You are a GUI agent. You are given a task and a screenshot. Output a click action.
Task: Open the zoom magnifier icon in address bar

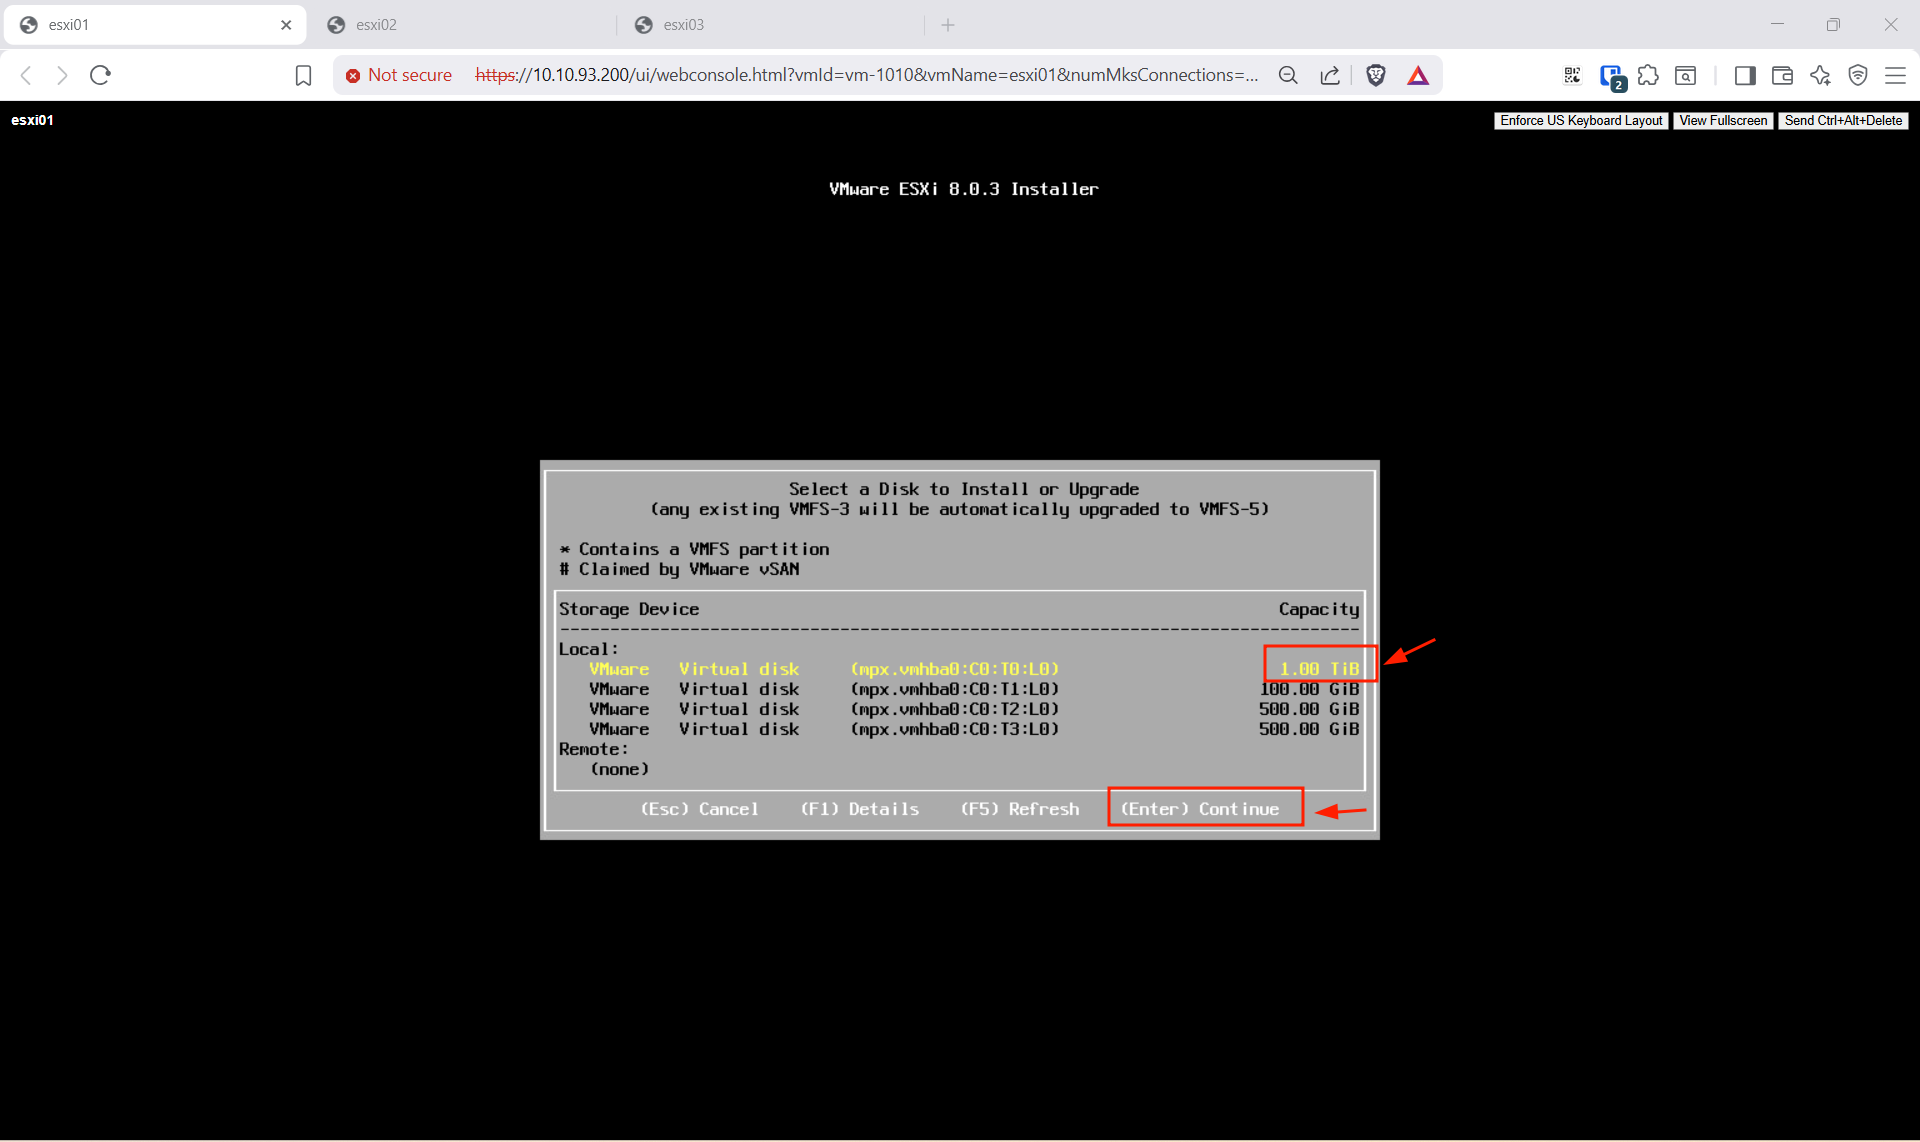pos(1288,75)
